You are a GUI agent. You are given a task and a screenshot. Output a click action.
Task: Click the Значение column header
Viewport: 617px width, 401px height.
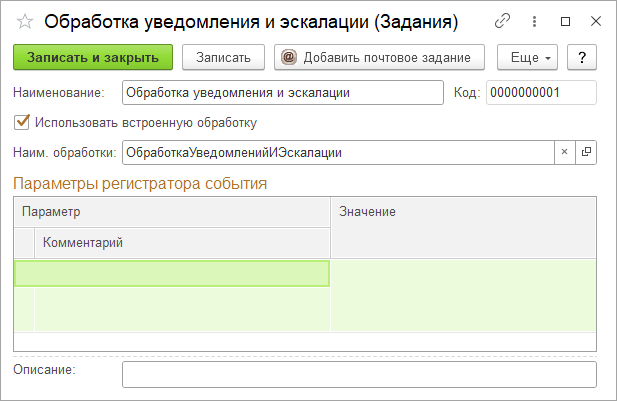[463, 212]
